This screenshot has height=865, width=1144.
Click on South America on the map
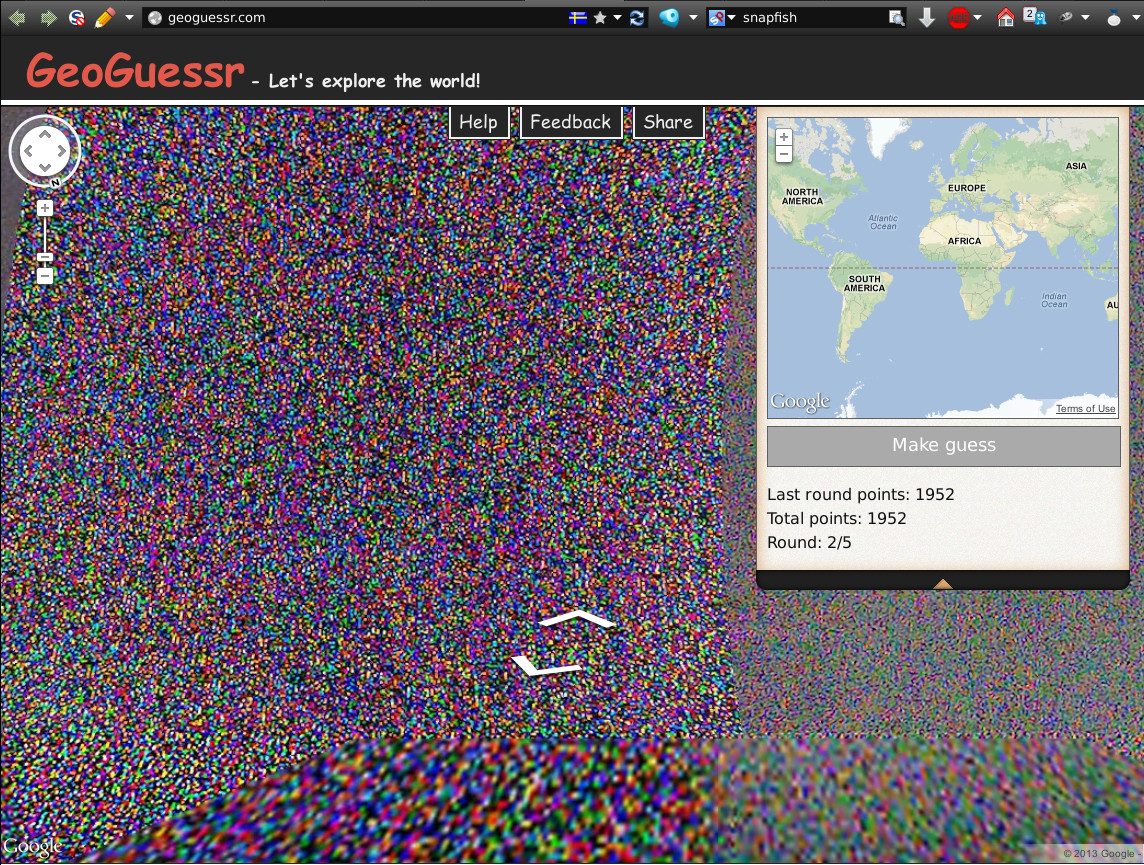(865, 284)
